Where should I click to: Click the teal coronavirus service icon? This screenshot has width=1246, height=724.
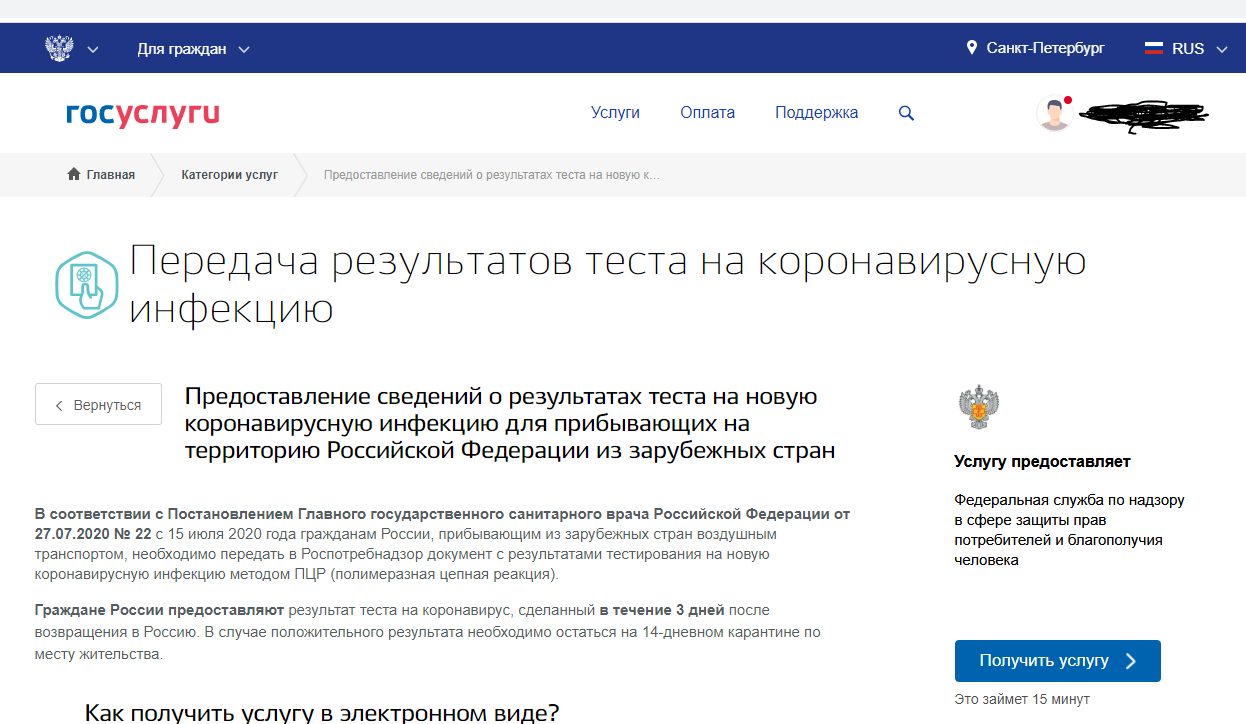(87, 284)
